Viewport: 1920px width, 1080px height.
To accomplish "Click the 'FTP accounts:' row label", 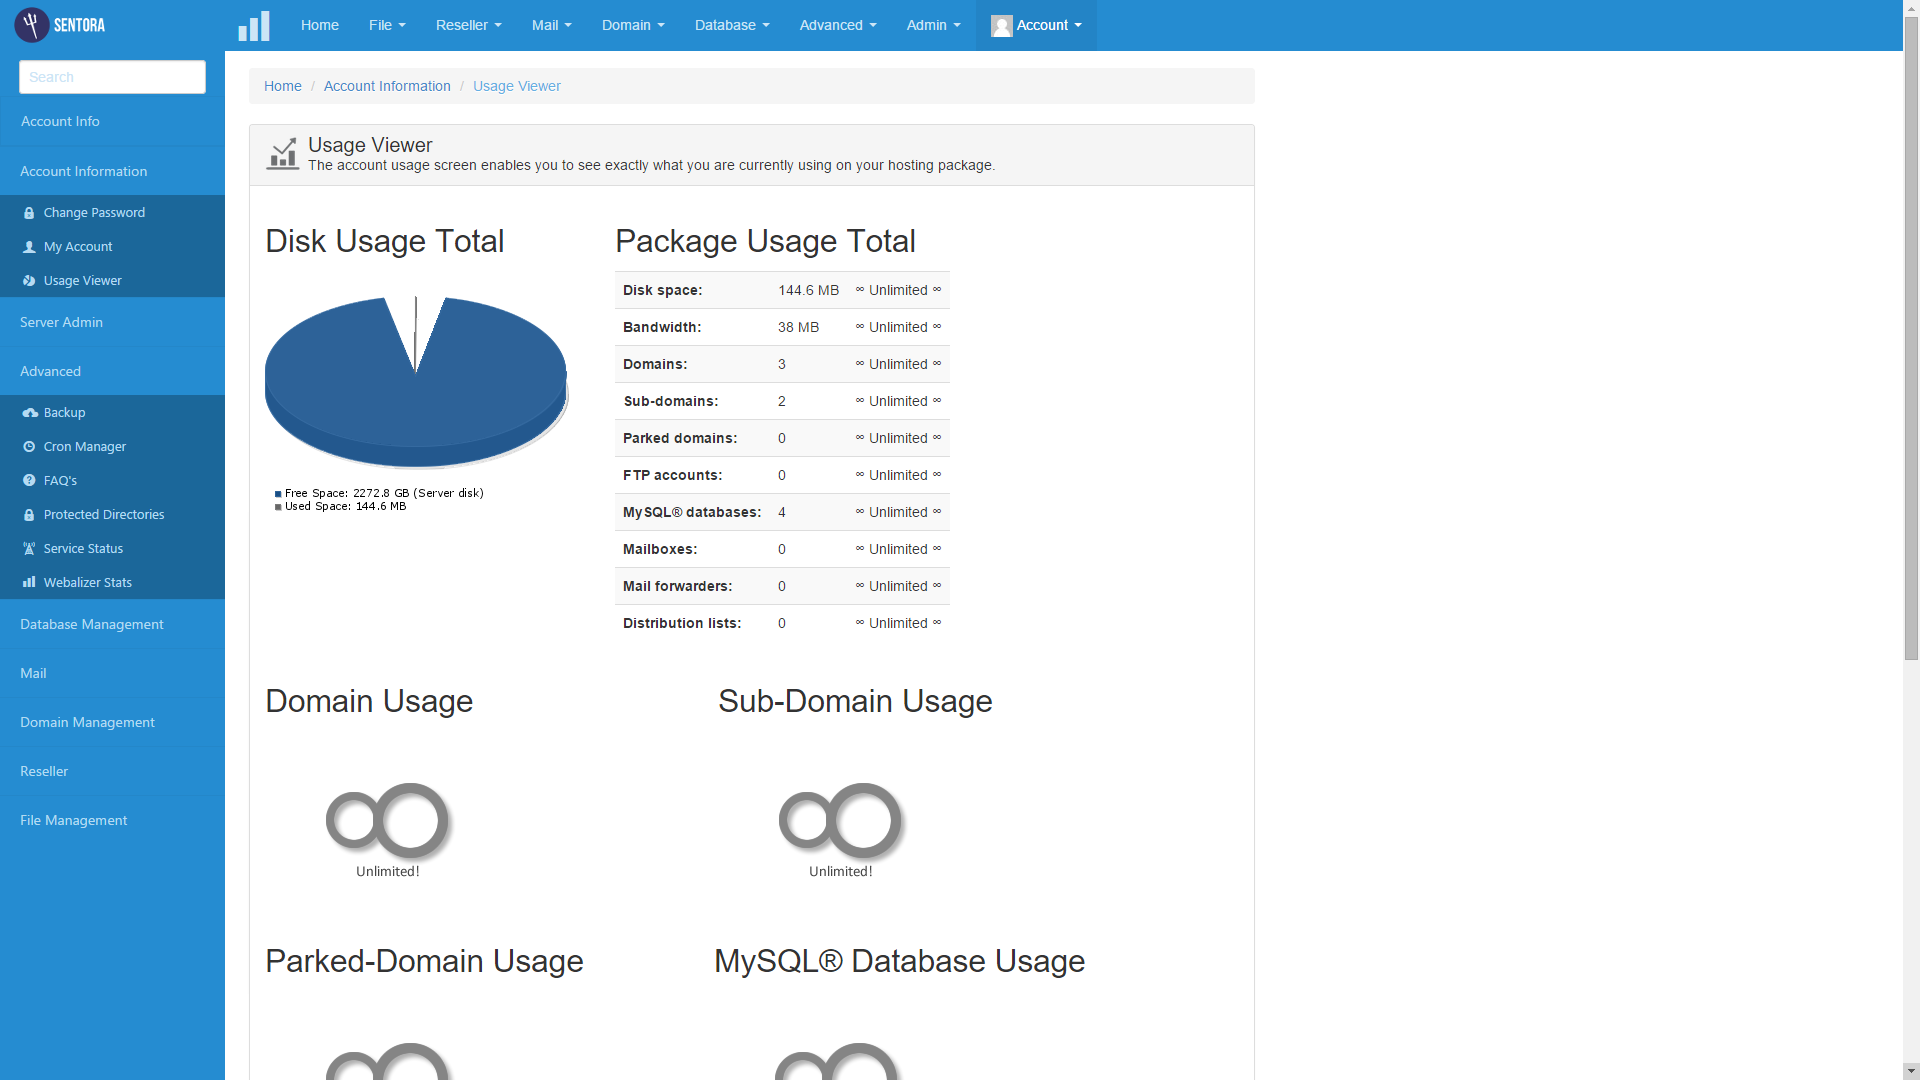I will coord(672,476).
